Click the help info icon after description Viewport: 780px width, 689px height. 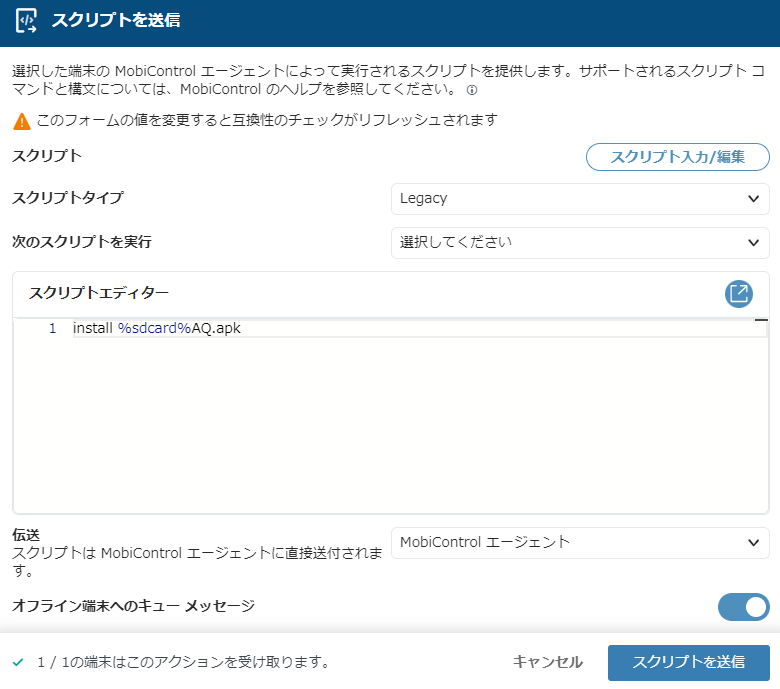point(472,90)
